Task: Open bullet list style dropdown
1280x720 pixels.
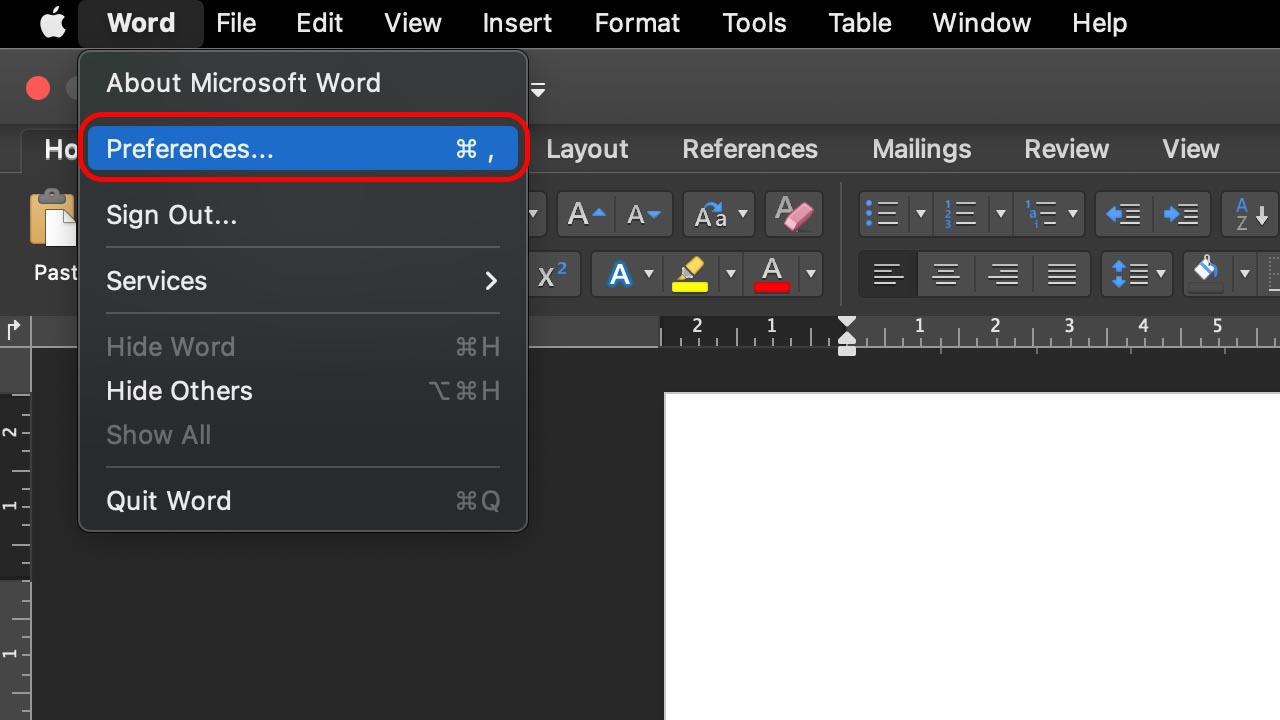Action: pyautogui.click(x=920, y=214)
